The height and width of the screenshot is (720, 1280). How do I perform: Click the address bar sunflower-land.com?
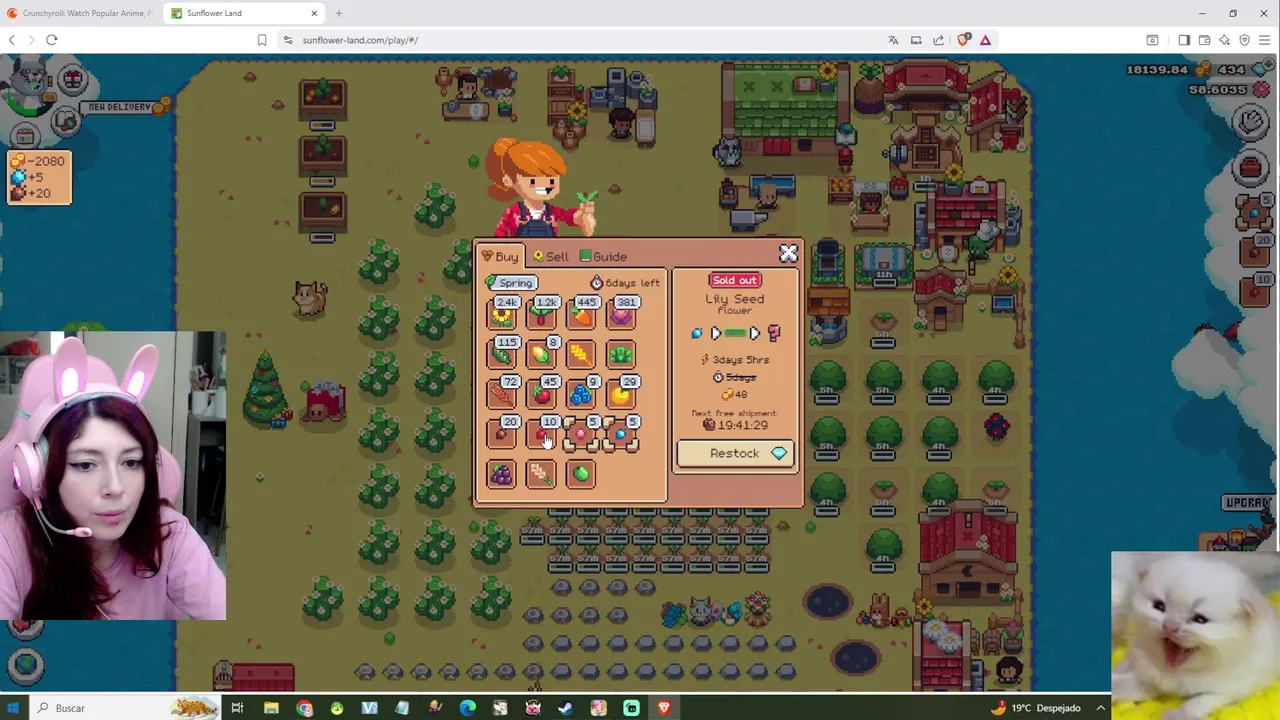360,40
